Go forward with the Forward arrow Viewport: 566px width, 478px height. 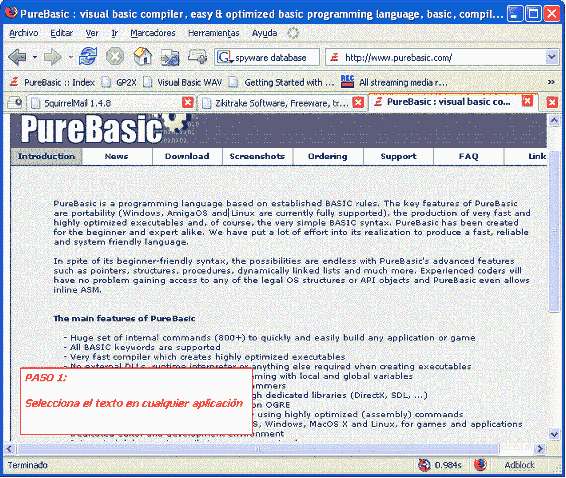[52, 57]
